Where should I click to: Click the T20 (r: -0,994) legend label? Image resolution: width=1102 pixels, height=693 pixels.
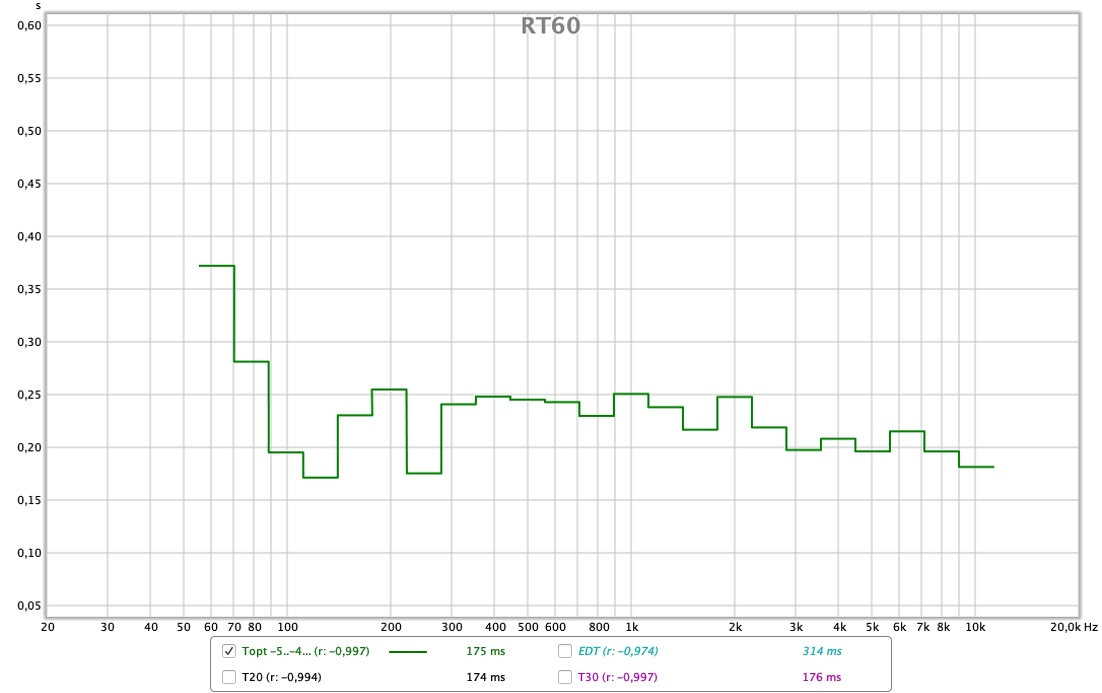pos(281,677)
